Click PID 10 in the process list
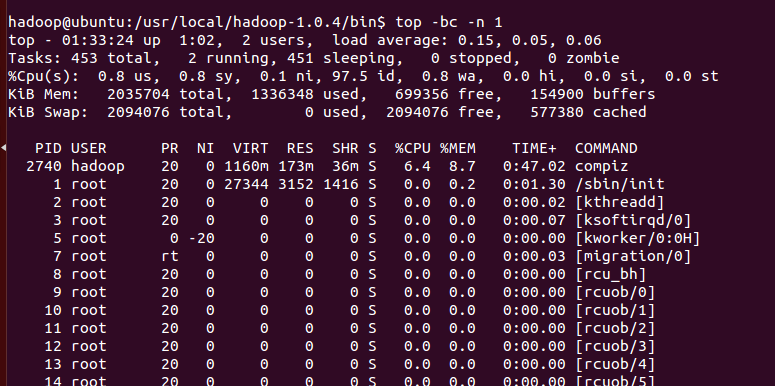The image size is (775, 386). pyautogui.click(x=53, y=310)
